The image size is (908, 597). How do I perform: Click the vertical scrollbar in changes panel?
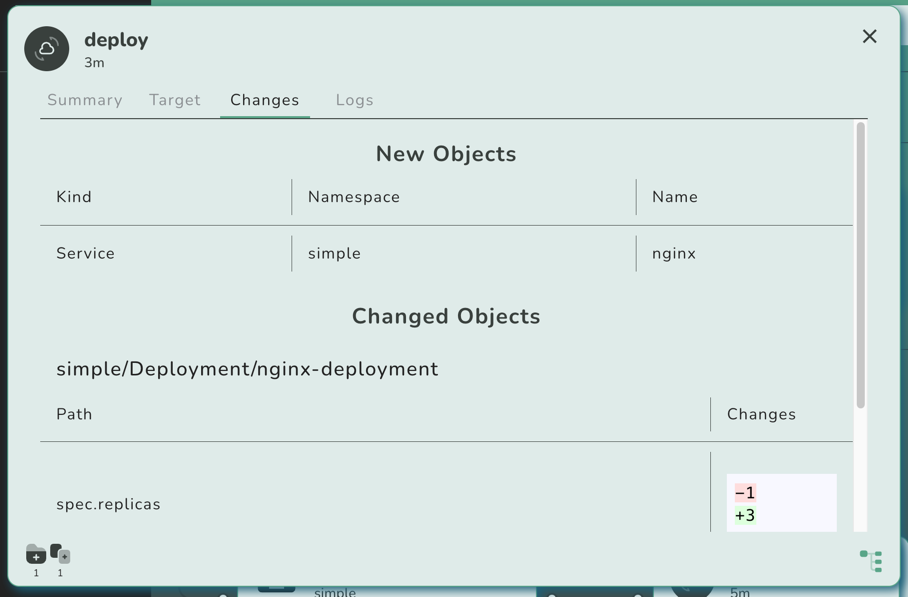(860, 265)
